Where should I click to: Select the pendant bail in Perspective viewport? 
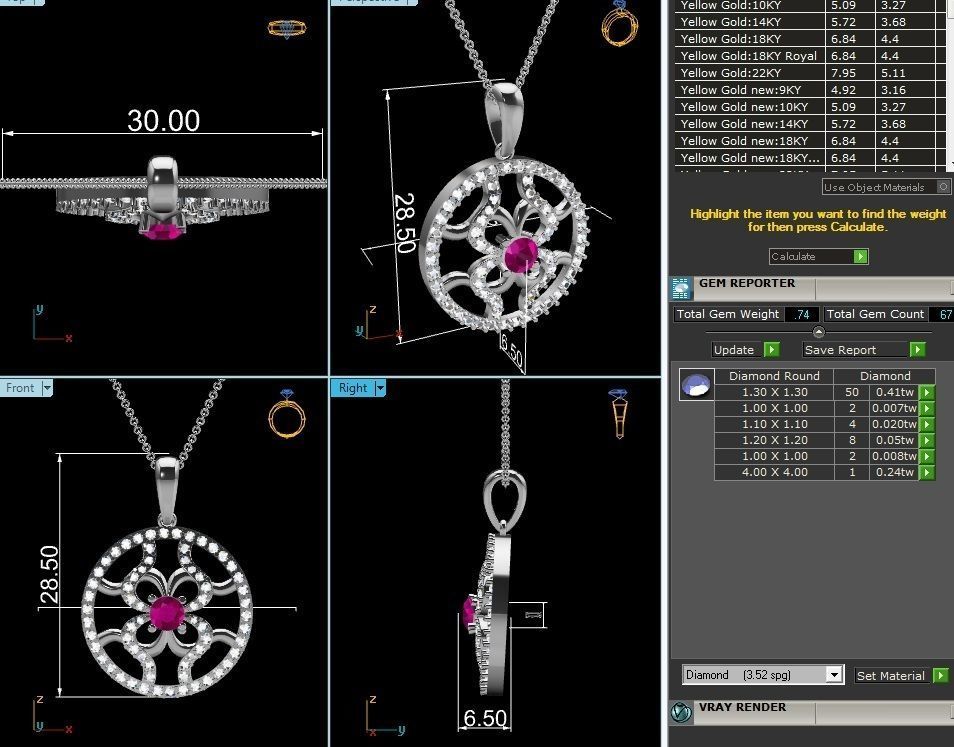[x=506, y=119]
